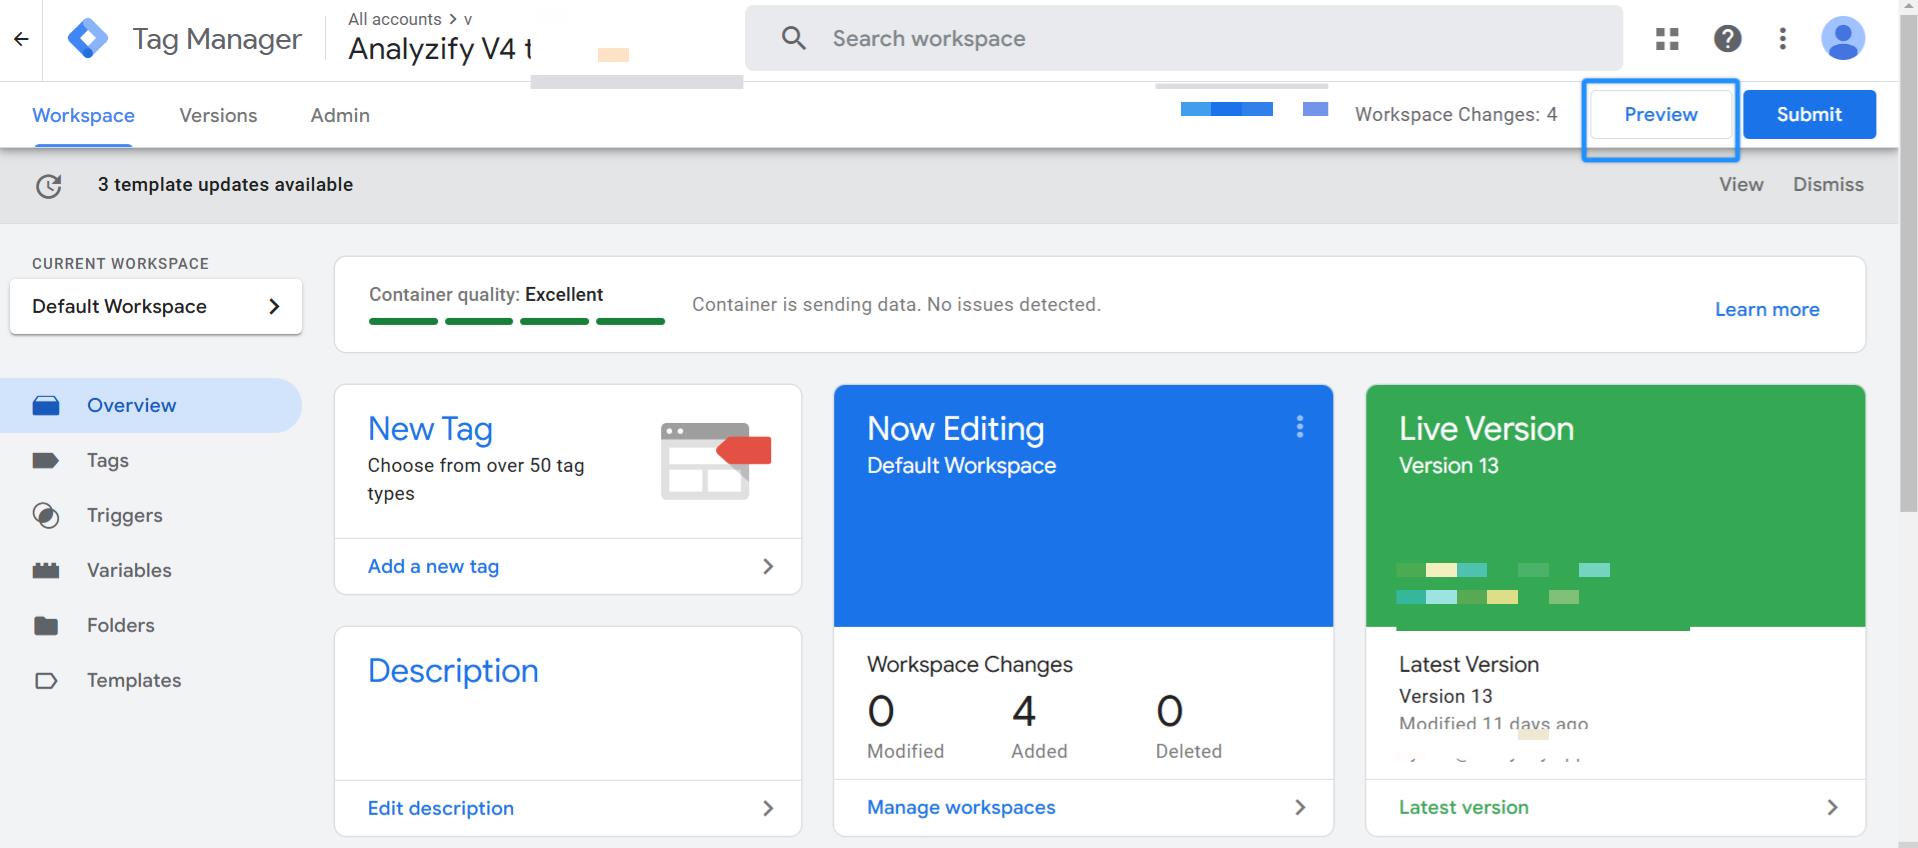Click in the Search workspace field
Viewport: 1918px width, 848px height.
[x=1184, y=39]
